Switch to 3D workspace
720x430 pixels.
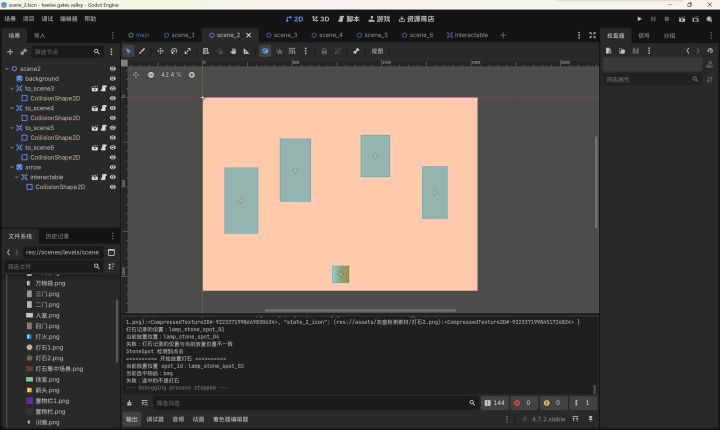(x=321, y=19)
